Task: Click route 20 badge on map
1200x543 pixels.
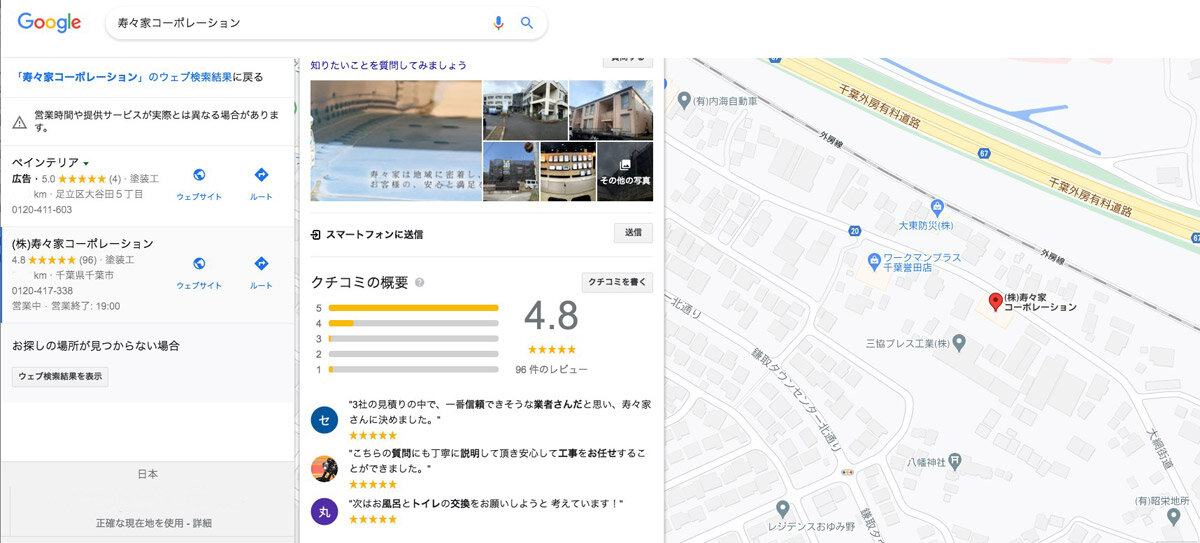Action: point(854,230)
